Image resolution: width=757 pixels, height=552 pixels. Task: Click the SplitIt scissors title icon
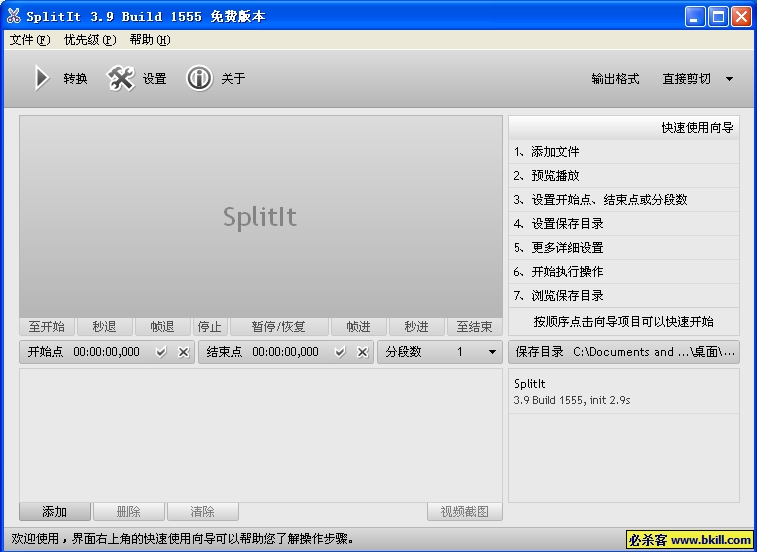(x=13, y=16)
